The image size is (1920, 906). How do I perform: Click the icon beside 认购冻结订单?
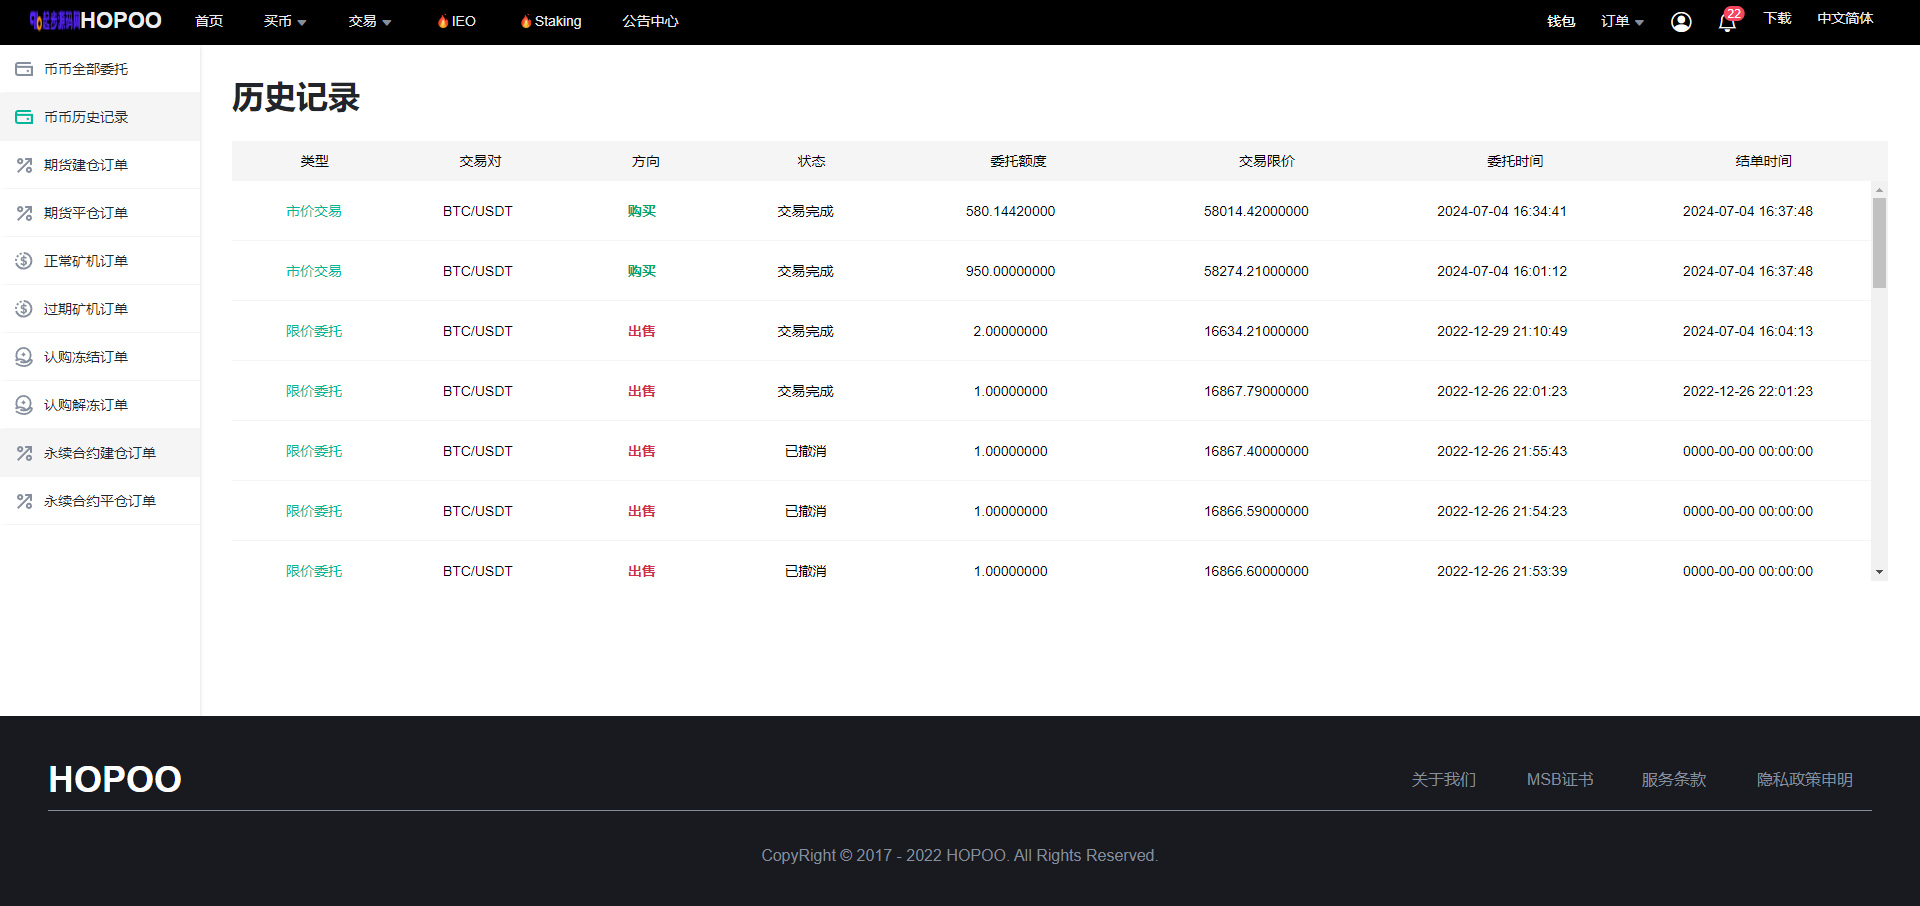tap(24, 357)
